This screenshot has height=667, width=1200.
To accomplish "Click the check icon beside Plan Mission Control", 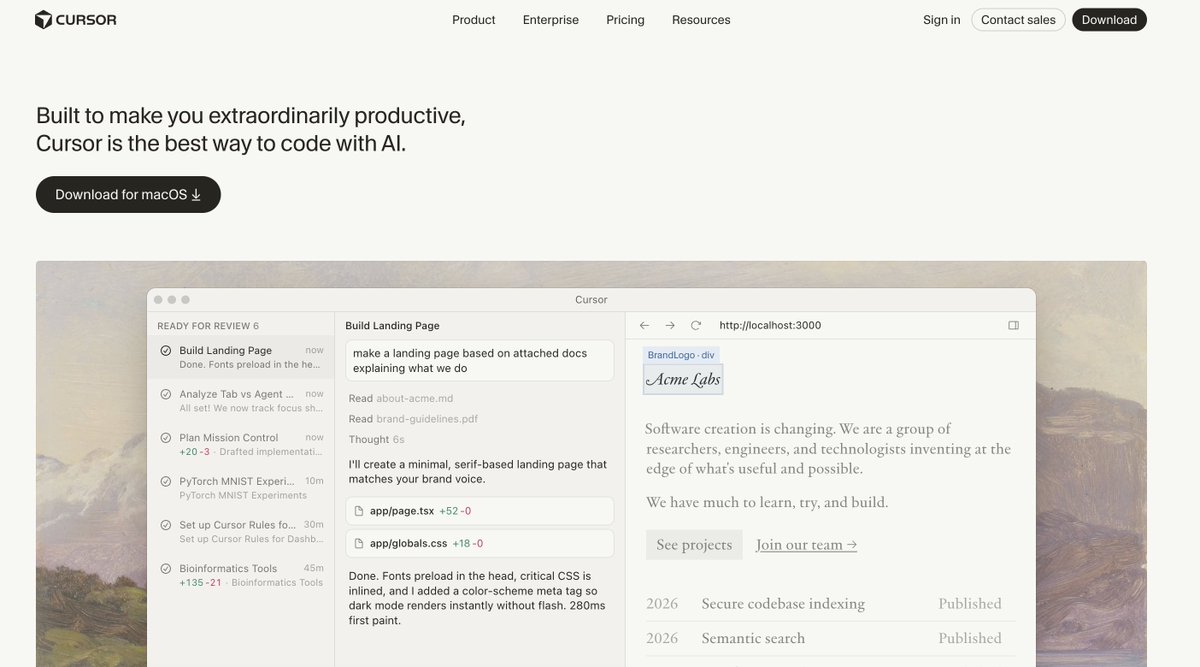I will click(165, 437).
